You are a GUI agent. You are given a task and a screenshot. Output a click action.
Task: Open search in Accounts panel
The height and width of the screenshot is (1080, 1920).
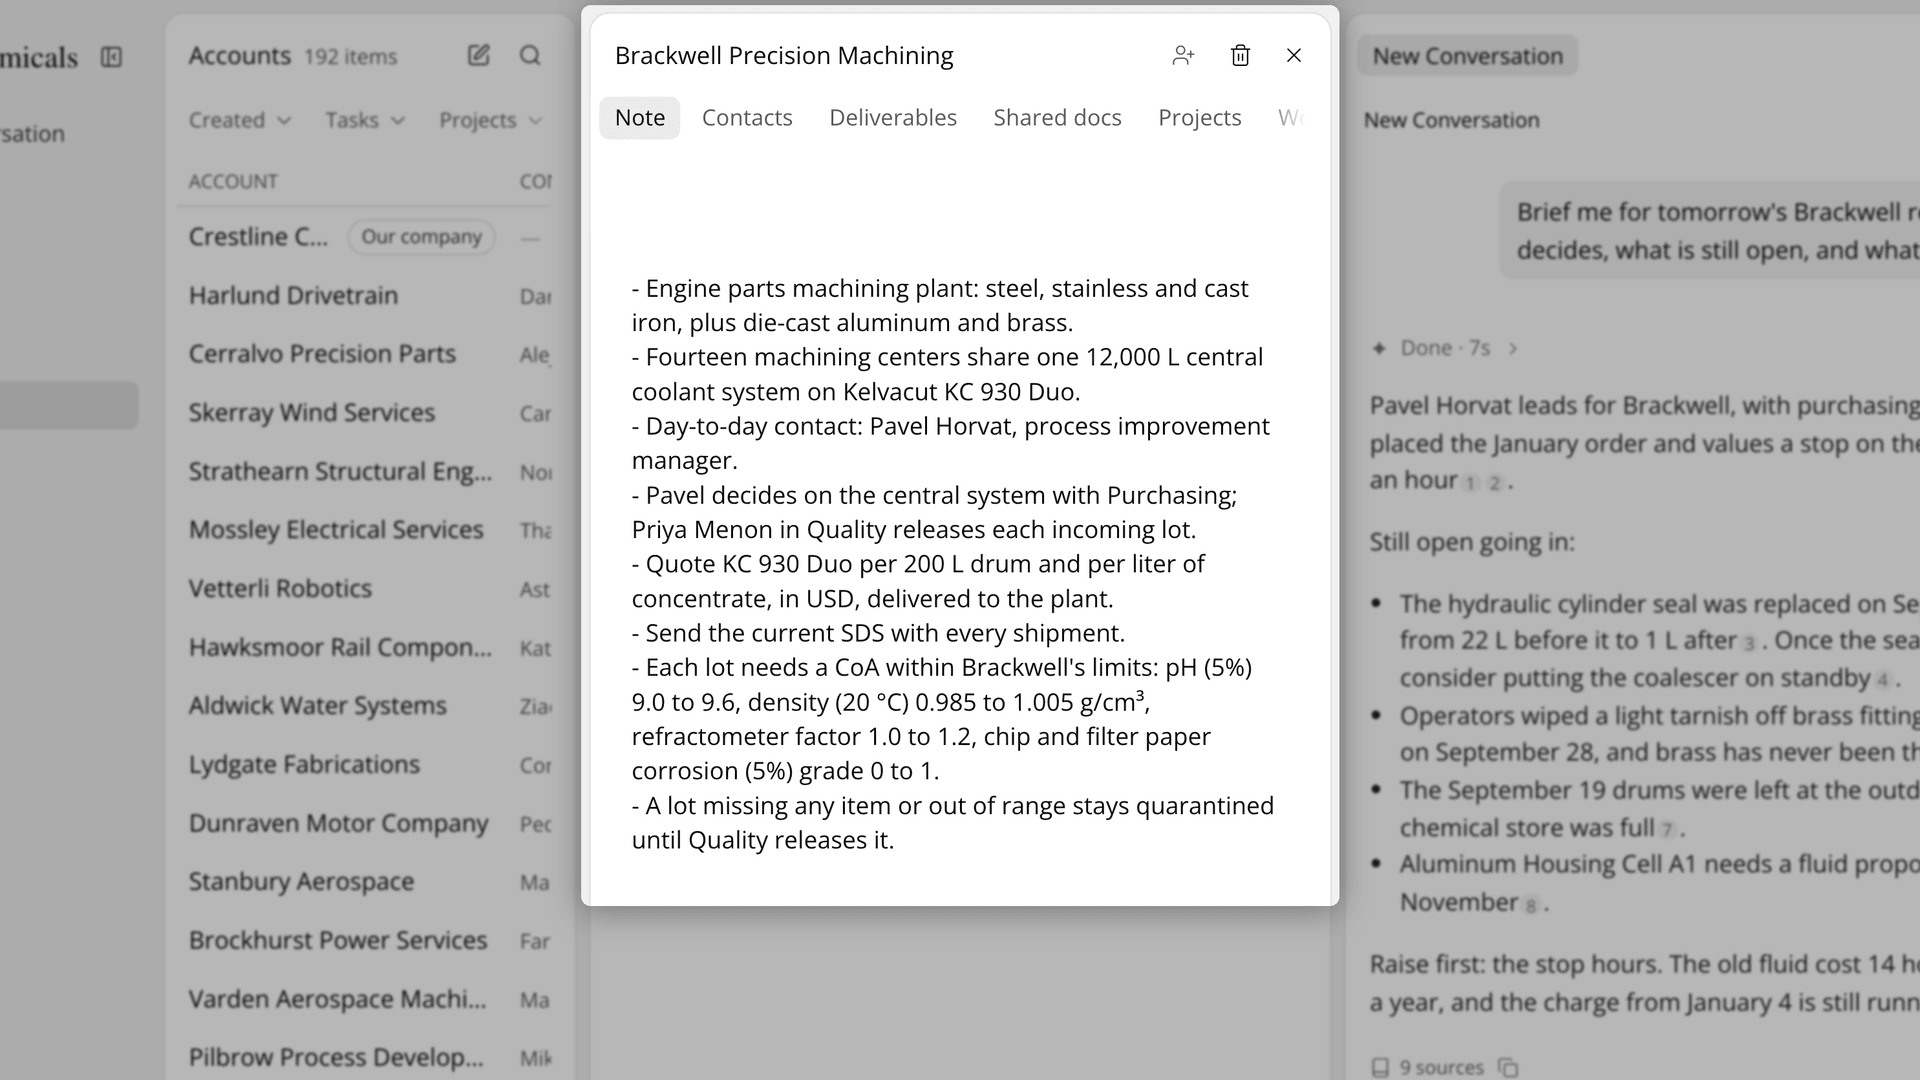point(530,56)
